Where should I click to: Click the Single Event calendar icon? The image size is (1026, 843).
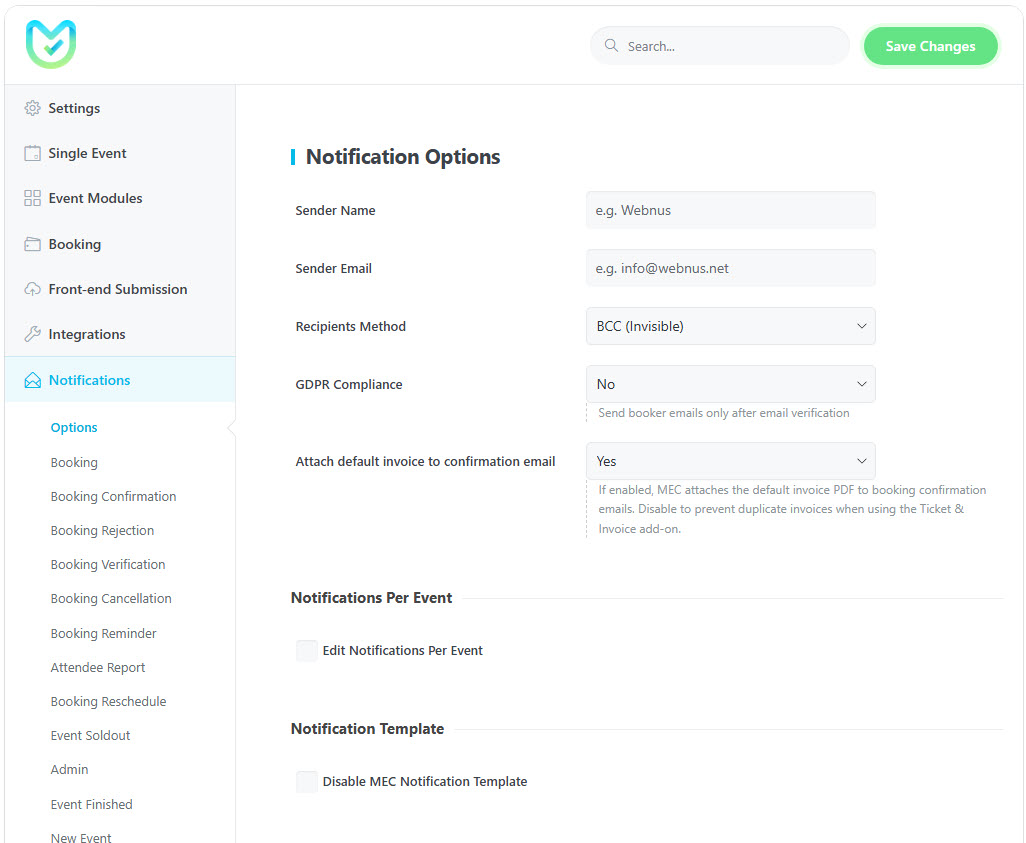tap(32, 153)
